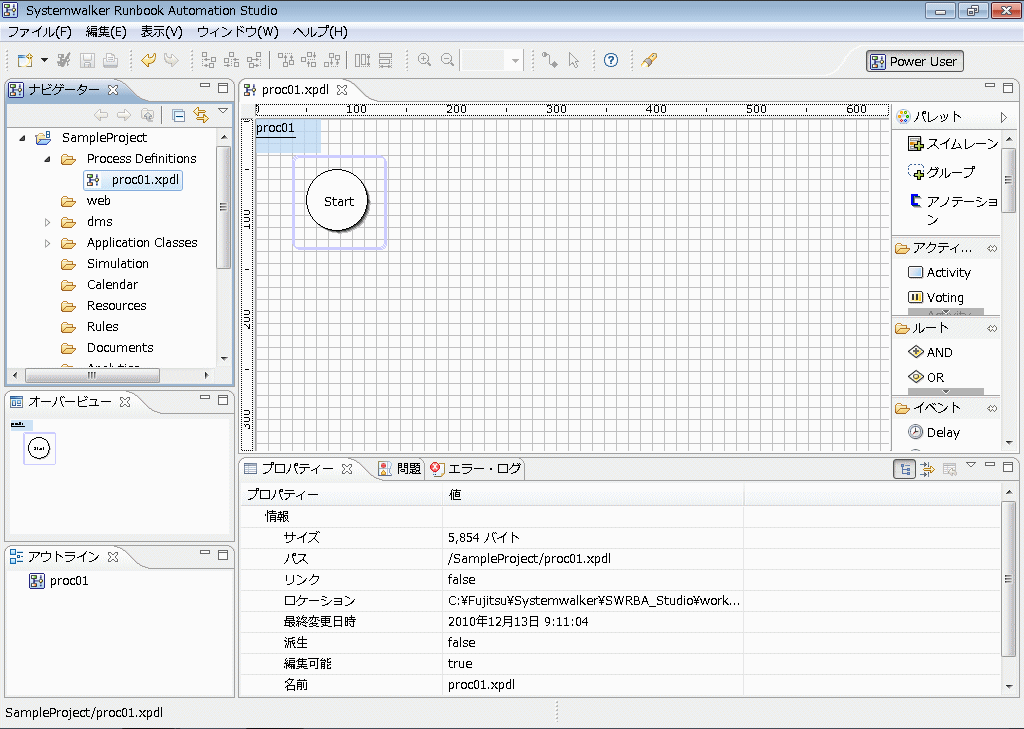Select proc01 in the Outline view
The width and height of the screenshot is (1024, 729).
(x=59, y=581)
